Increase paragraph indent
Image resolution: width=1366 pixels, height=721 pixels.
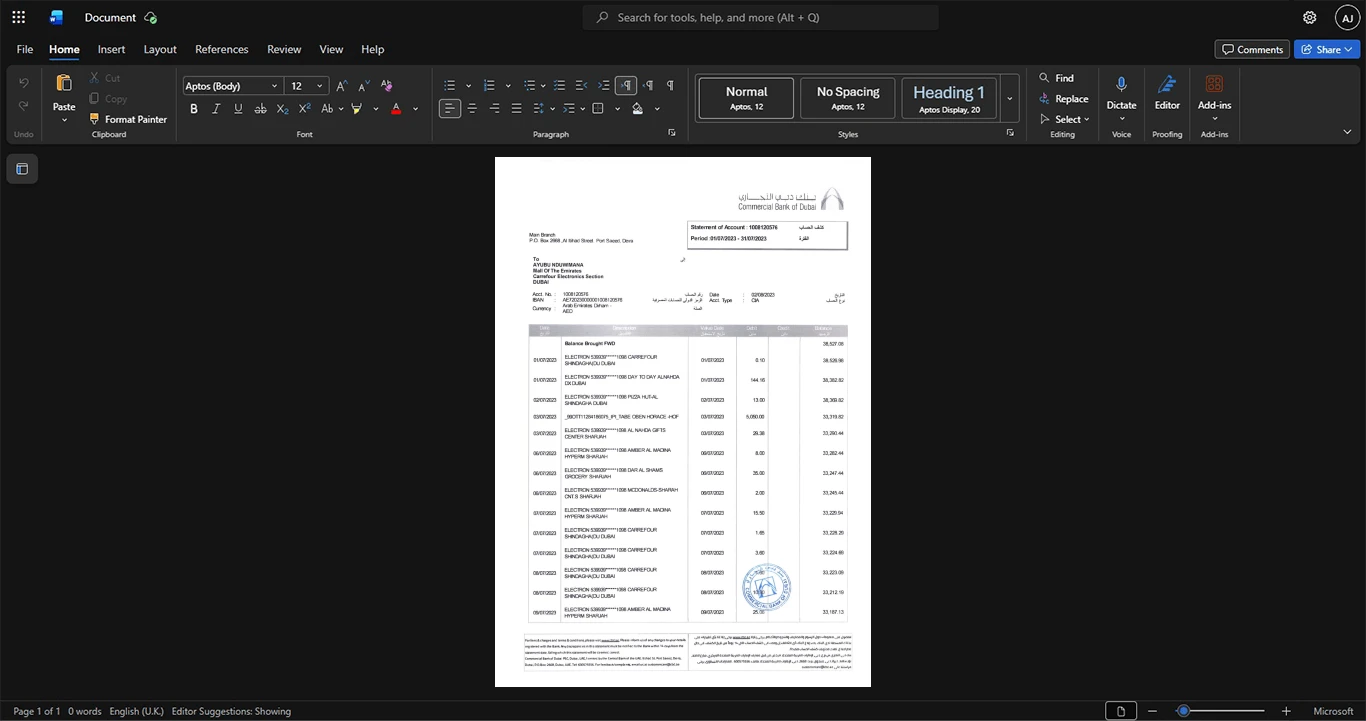603,86
